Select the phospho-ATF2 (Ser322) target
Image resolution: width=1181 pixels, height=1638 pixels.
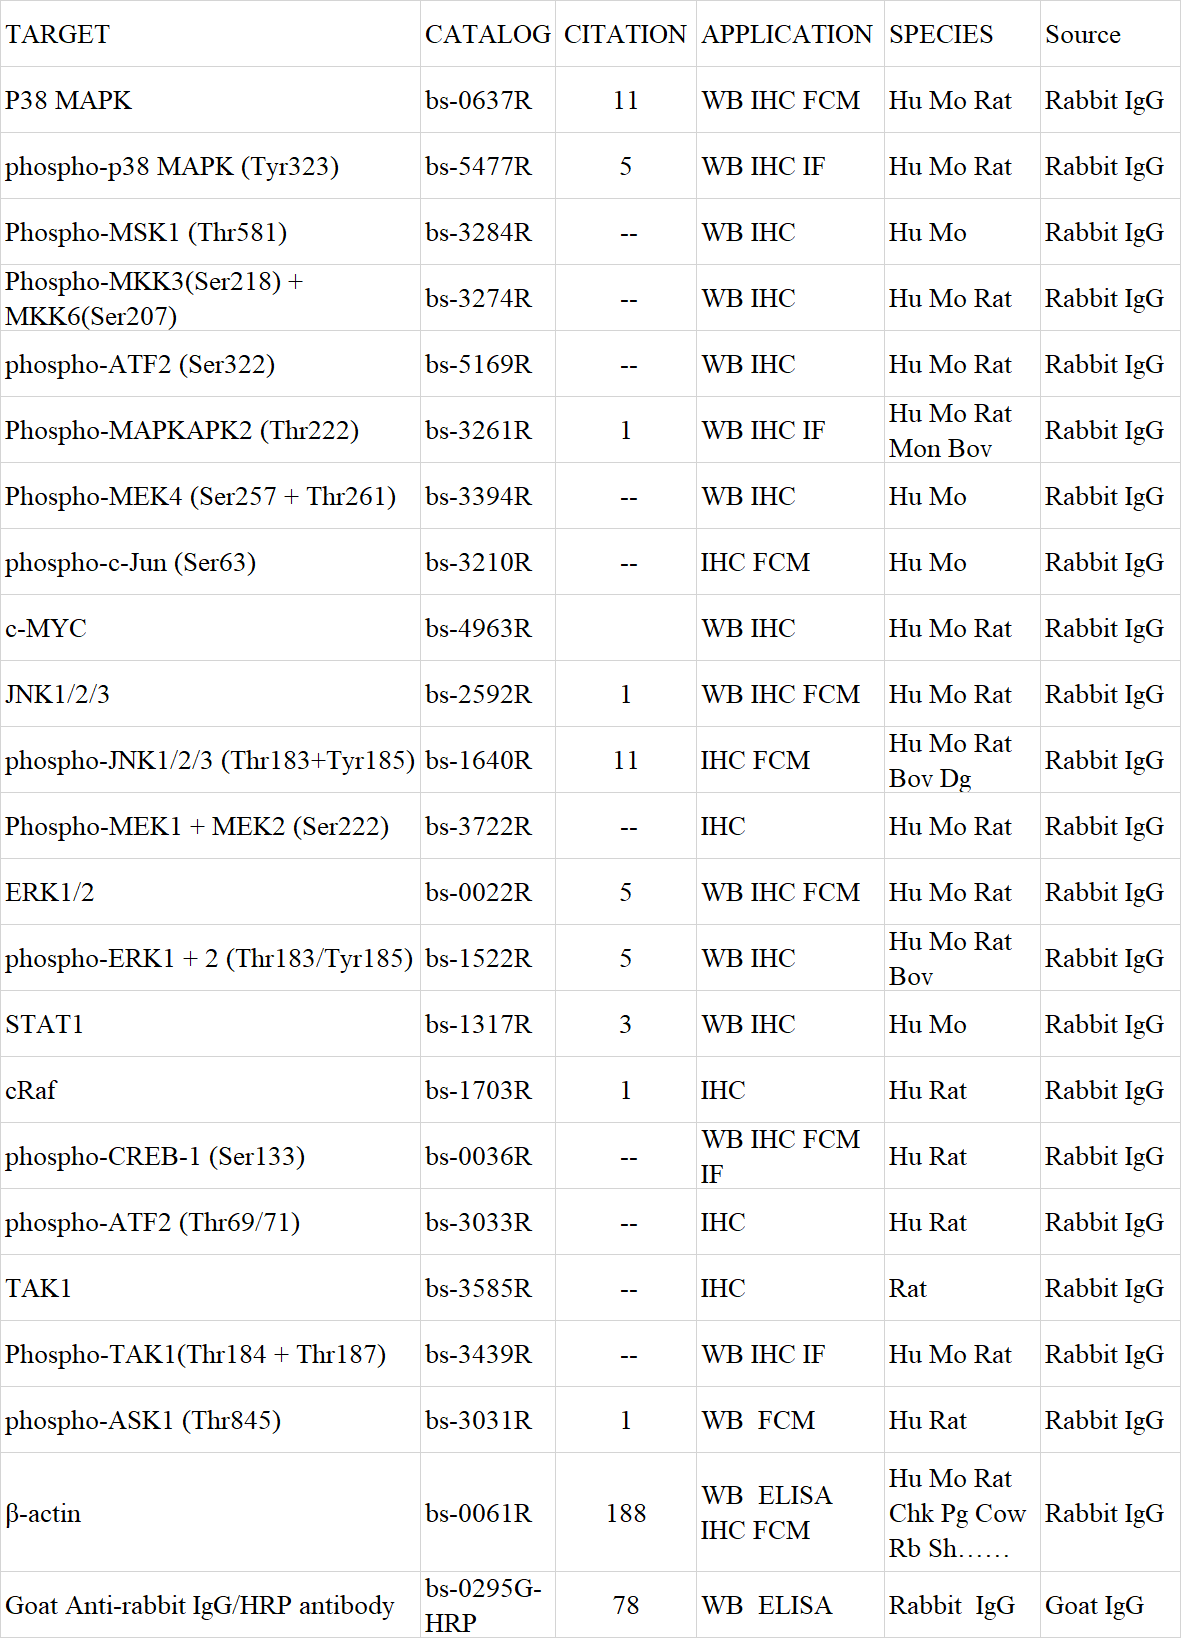(140, 365)
